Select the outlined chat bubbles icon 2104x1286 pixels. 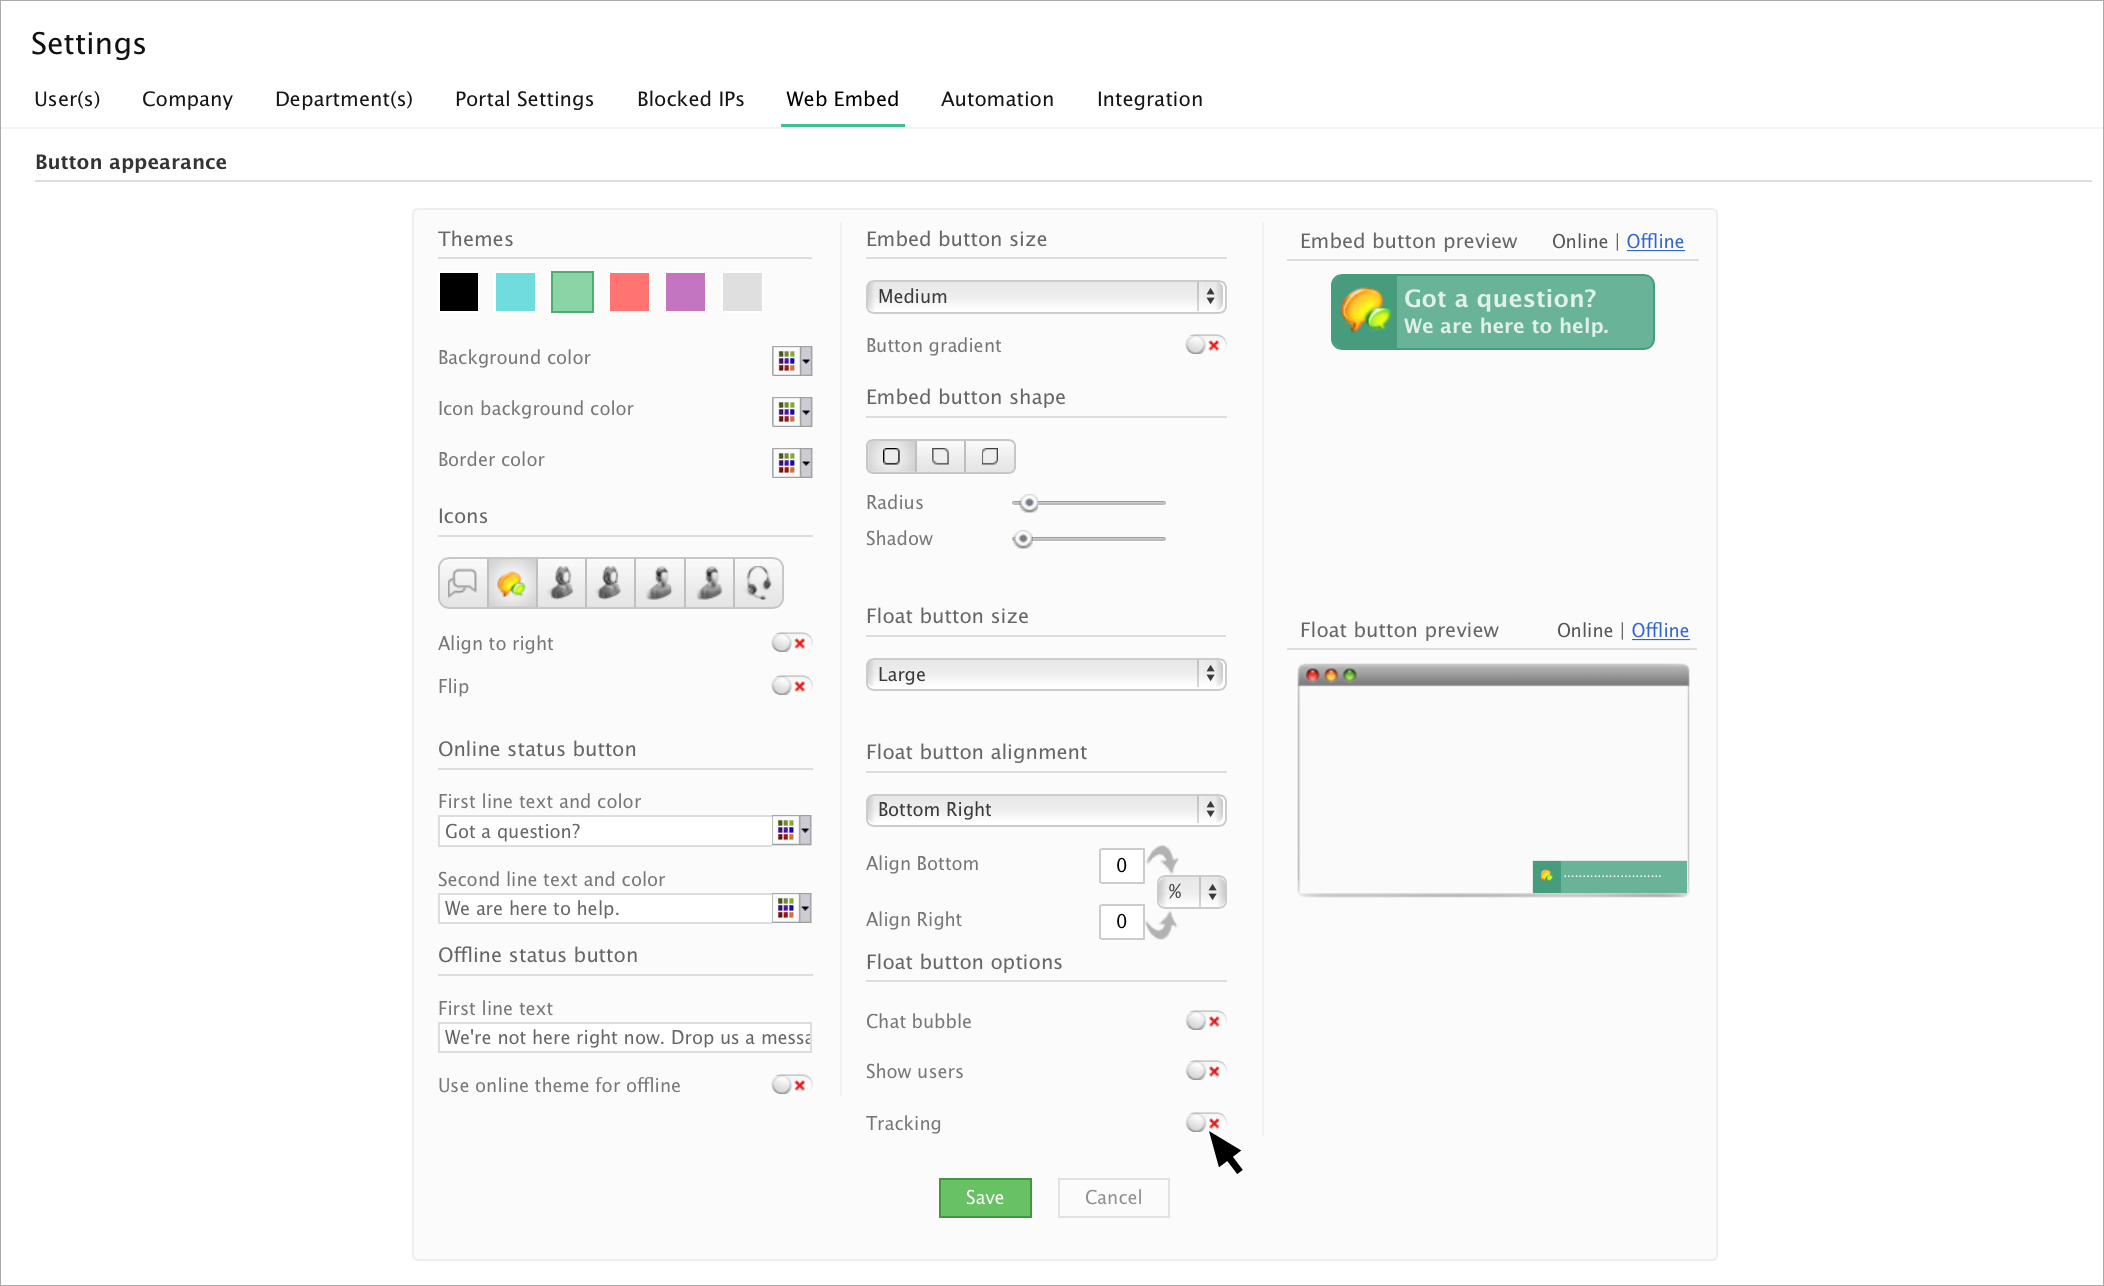[463, 583]
